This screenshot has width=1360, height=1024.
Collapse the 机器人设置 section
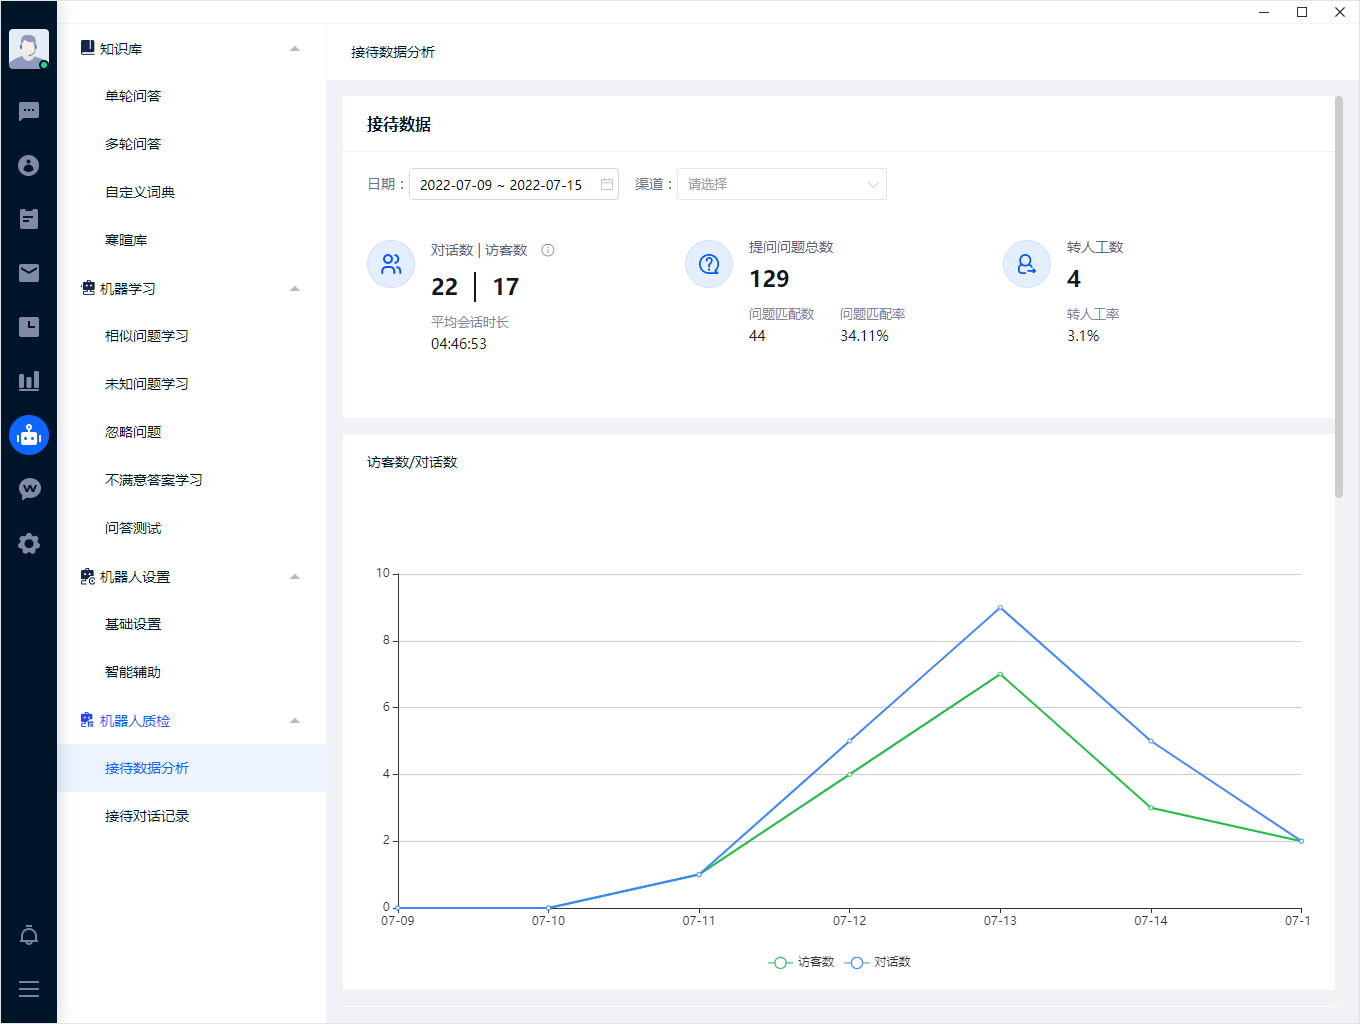[295, 576]
